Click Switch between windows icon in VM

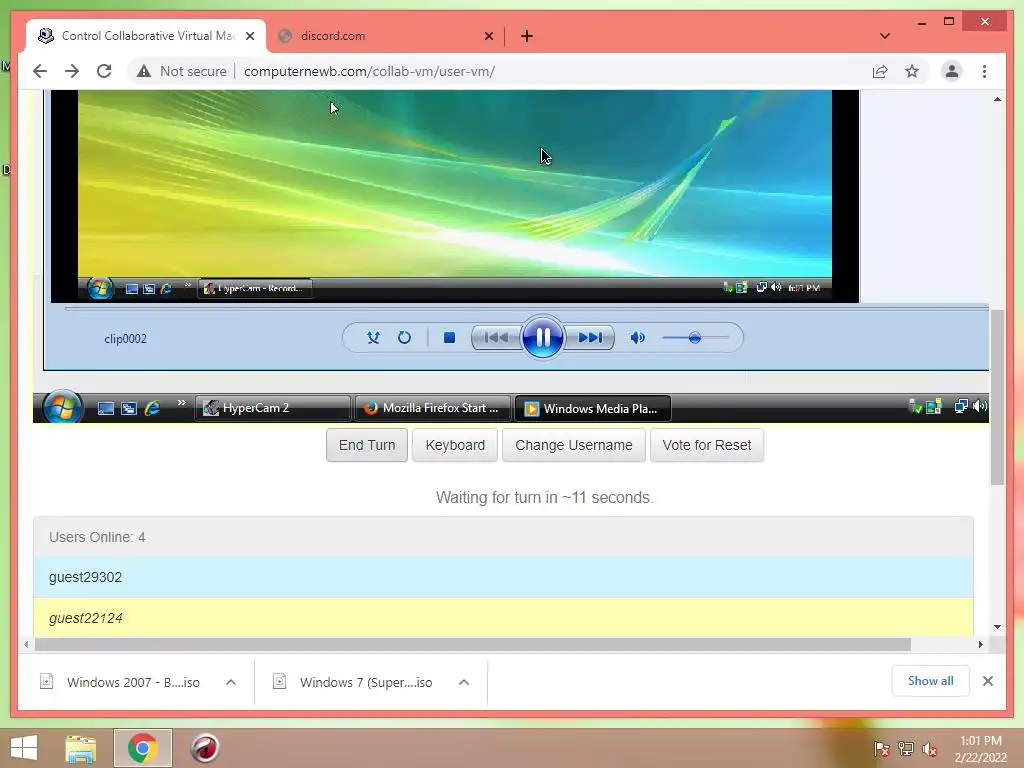click(129, 408)
